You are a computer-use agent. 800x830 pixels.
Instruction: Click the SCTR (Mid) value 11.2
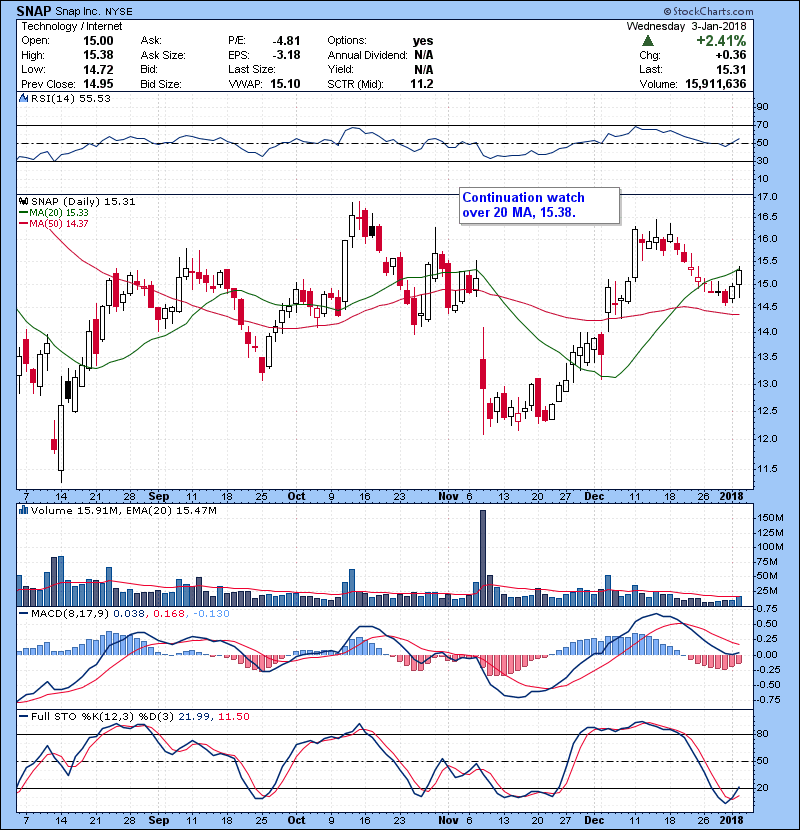[421, 84]
